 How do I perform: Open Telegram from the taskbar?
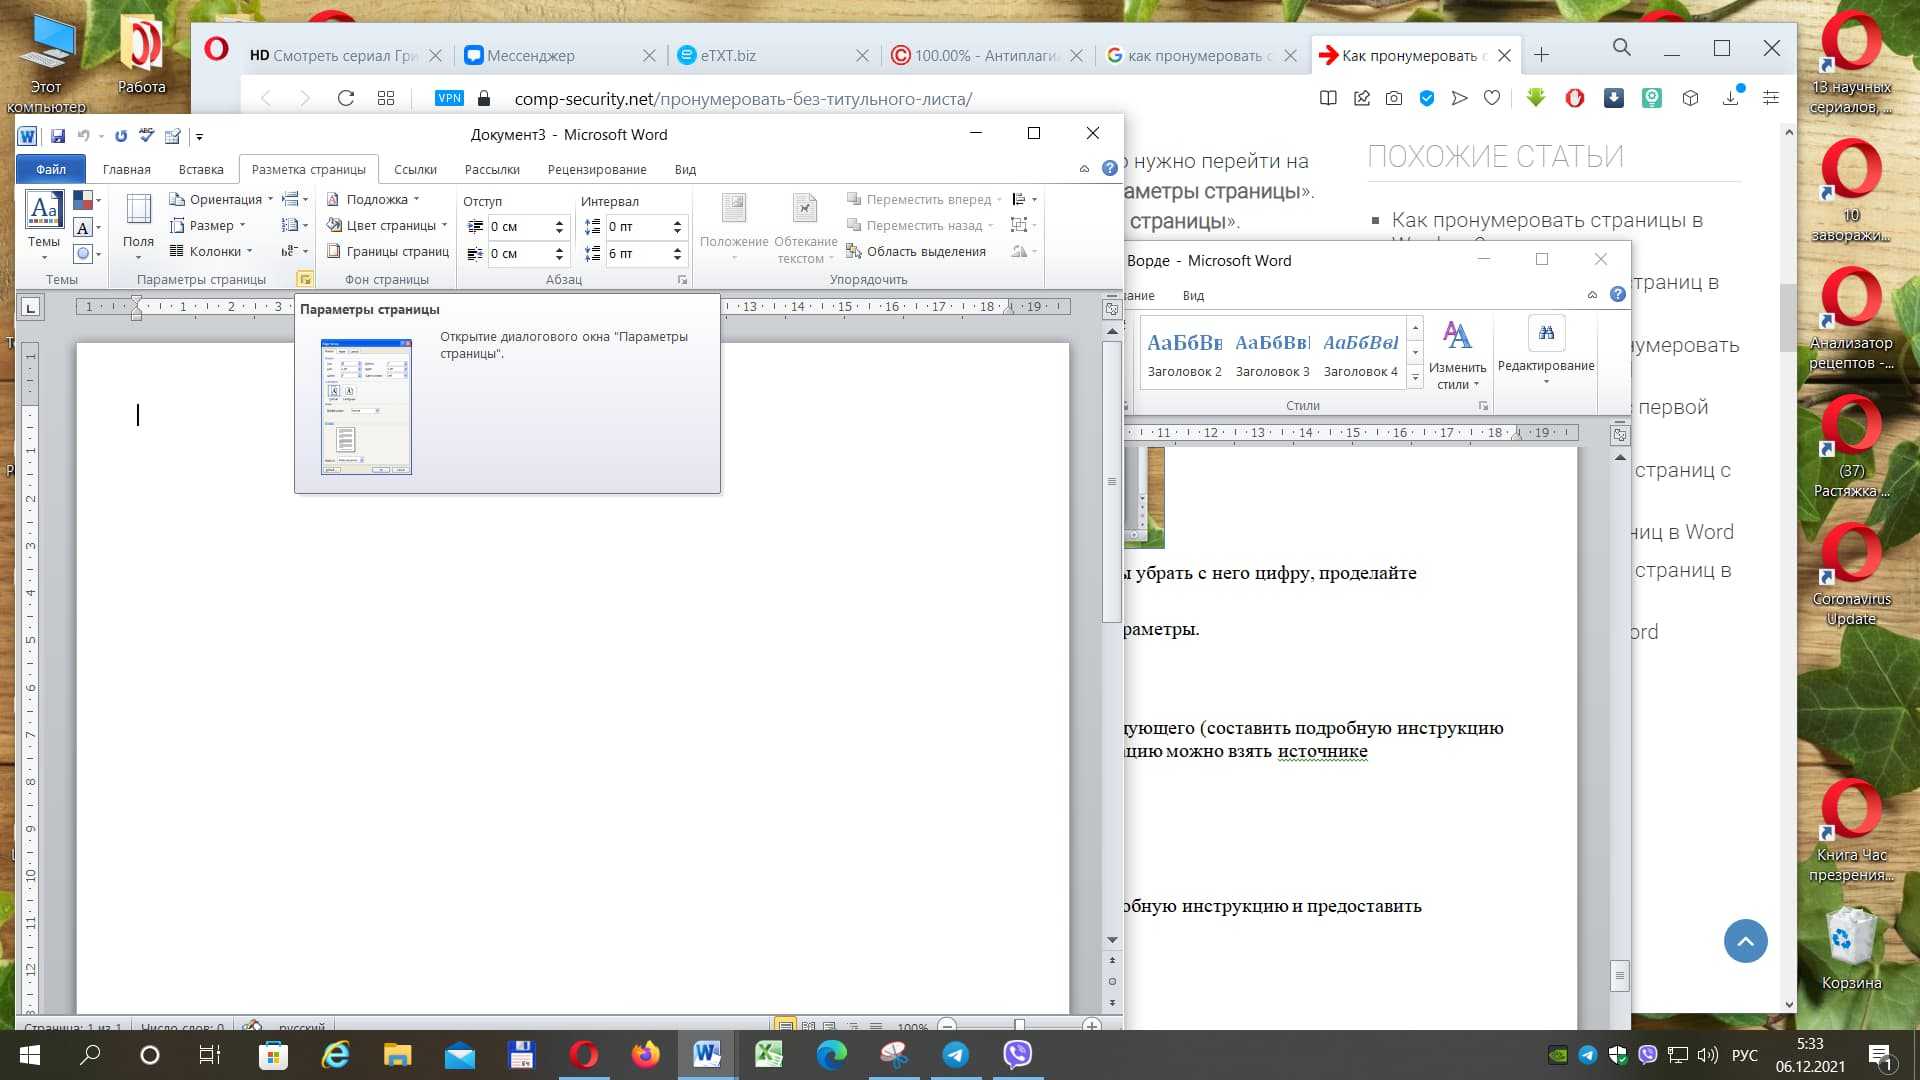[955, 1055]
